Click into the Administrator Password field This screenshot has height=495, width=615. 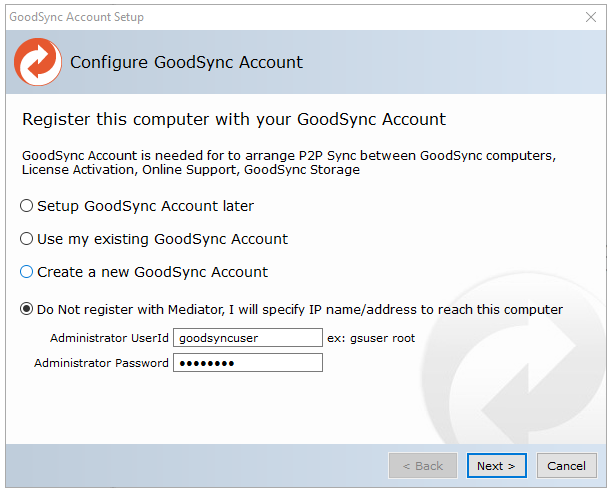coord(248,363)
